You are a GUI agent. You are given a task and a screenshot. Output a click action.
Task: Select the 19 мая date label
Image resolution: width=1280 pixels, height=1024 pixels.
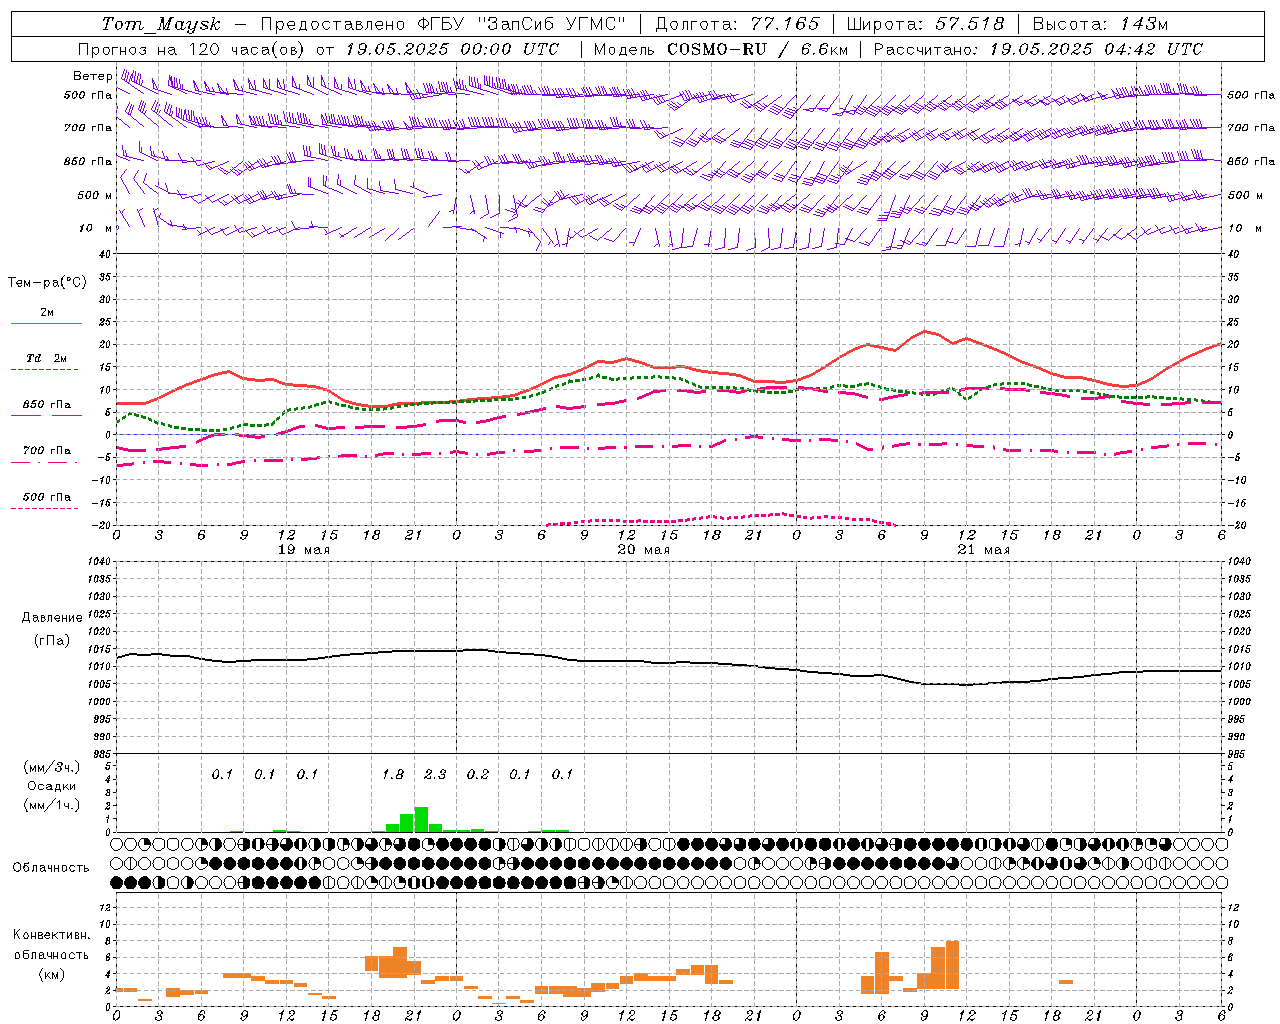tap(303, 550)
